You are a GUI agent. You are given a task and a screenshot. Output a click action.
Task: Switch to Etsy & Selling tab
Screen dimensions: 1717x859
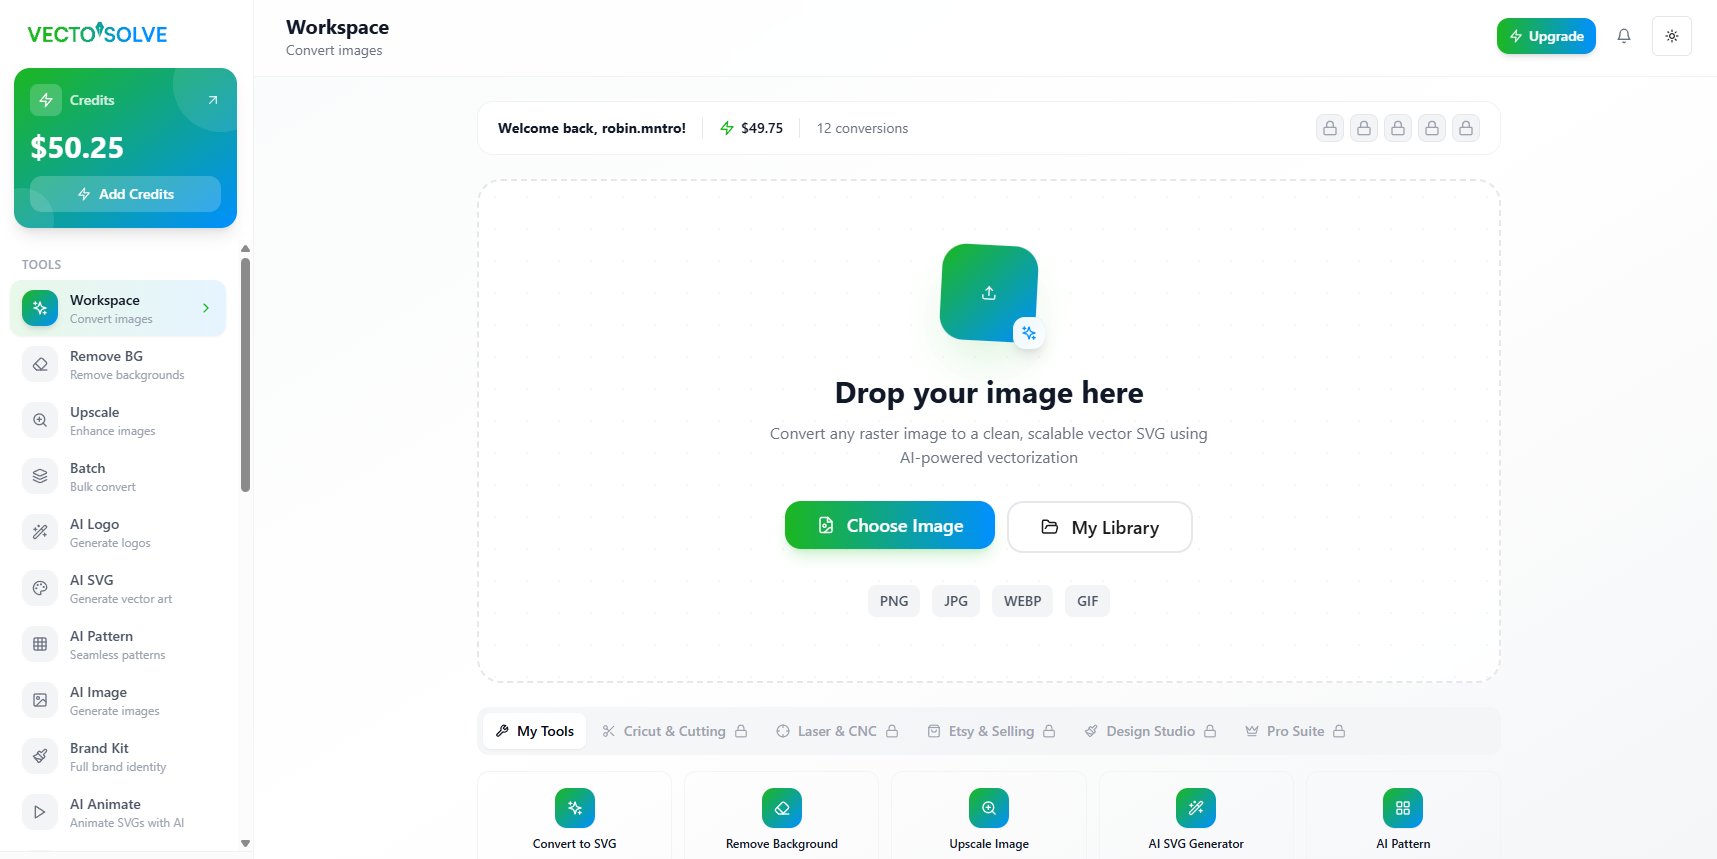coord(991,731)
